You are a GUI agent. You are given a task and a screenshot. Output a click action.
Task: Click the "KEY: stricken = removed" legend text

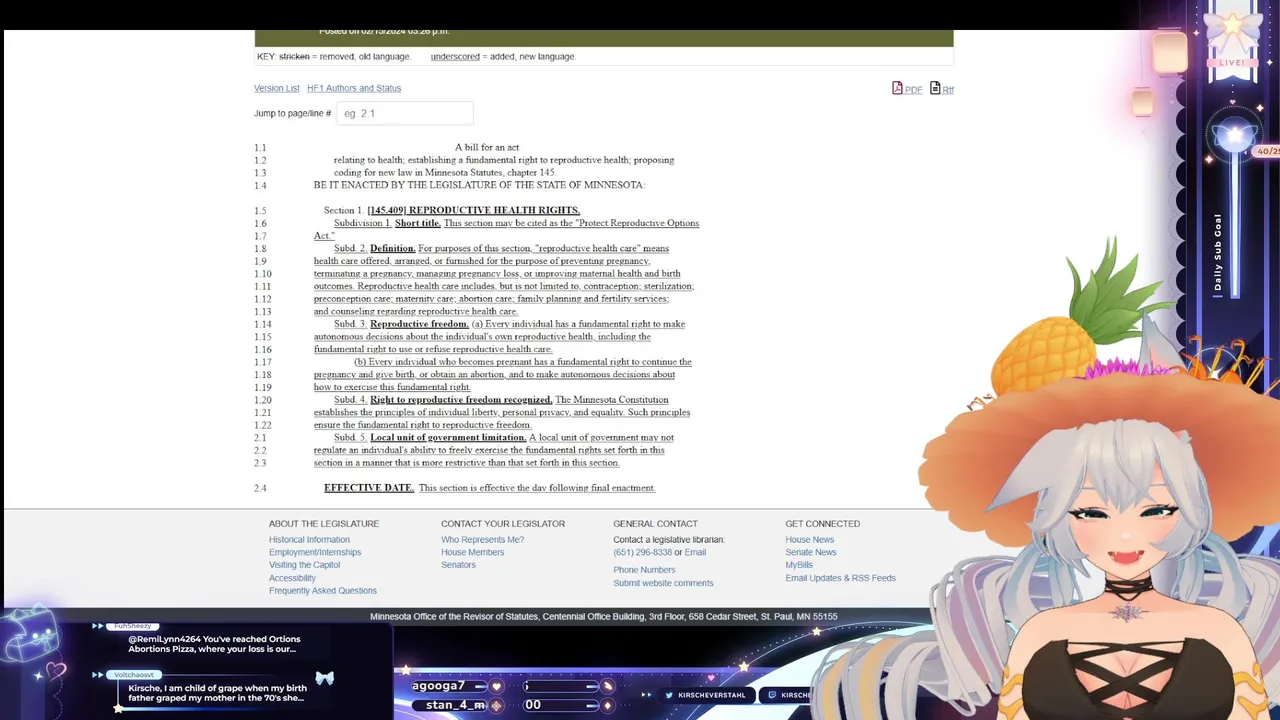coord(334,57)
